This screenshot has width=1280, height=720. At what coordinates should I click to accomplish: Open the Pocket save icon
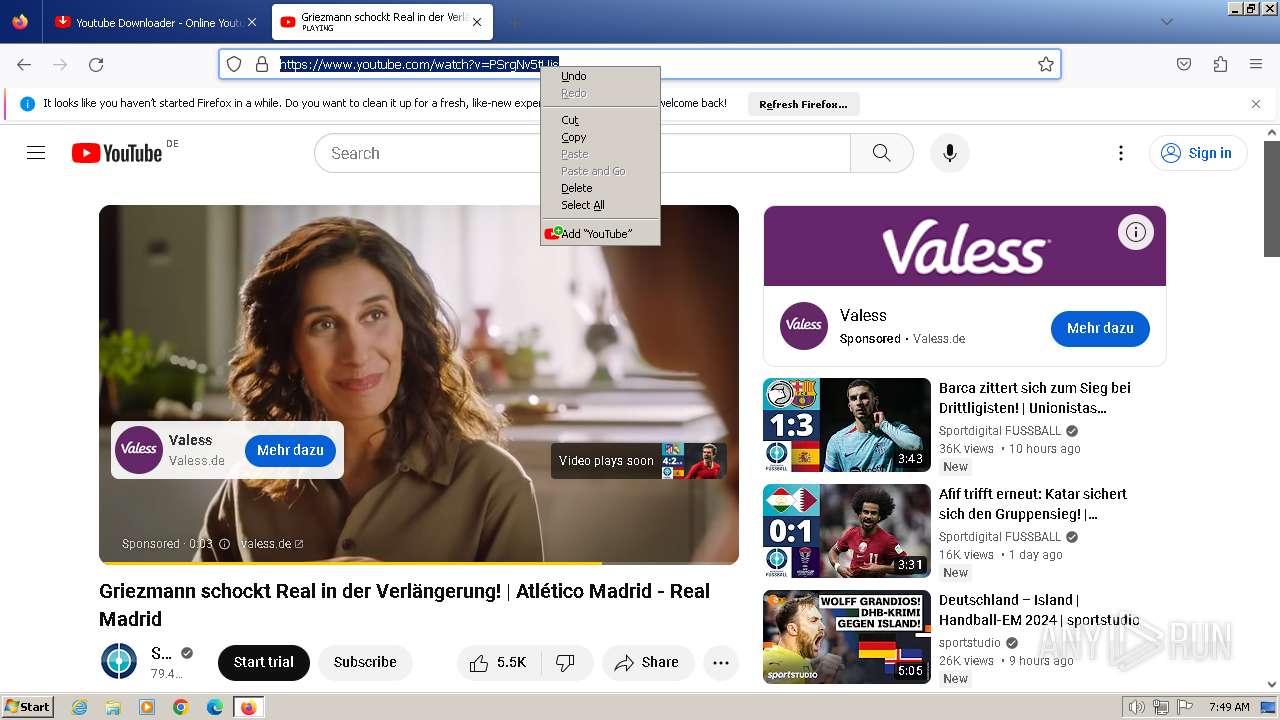pos(1184,64)
